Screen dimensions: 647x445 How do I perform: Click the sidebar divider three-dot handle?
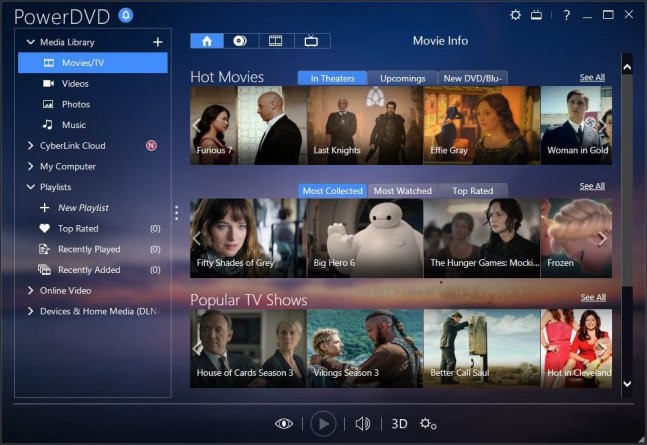(177, 213)
